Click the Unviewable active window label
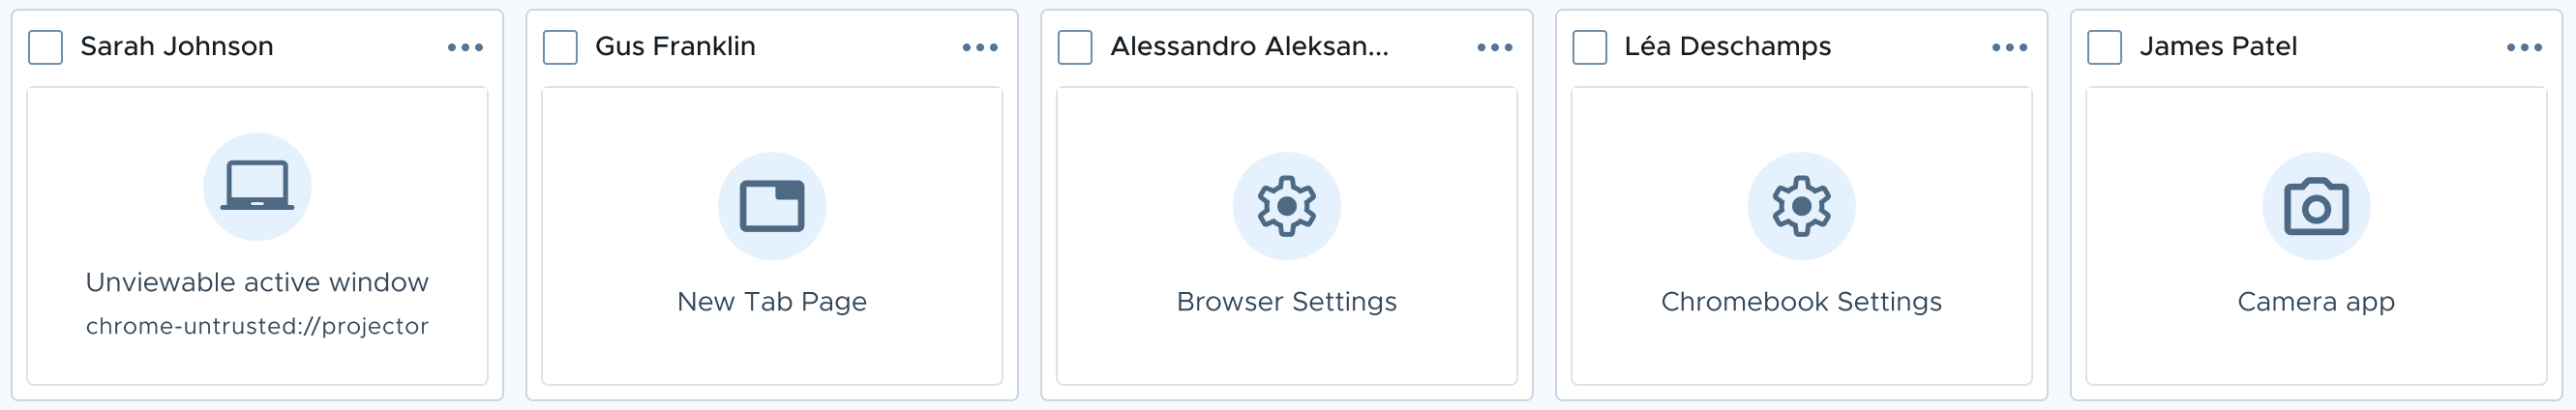Image resolution: width=2576 pixels, height=410 pixels. coord(257,282)
